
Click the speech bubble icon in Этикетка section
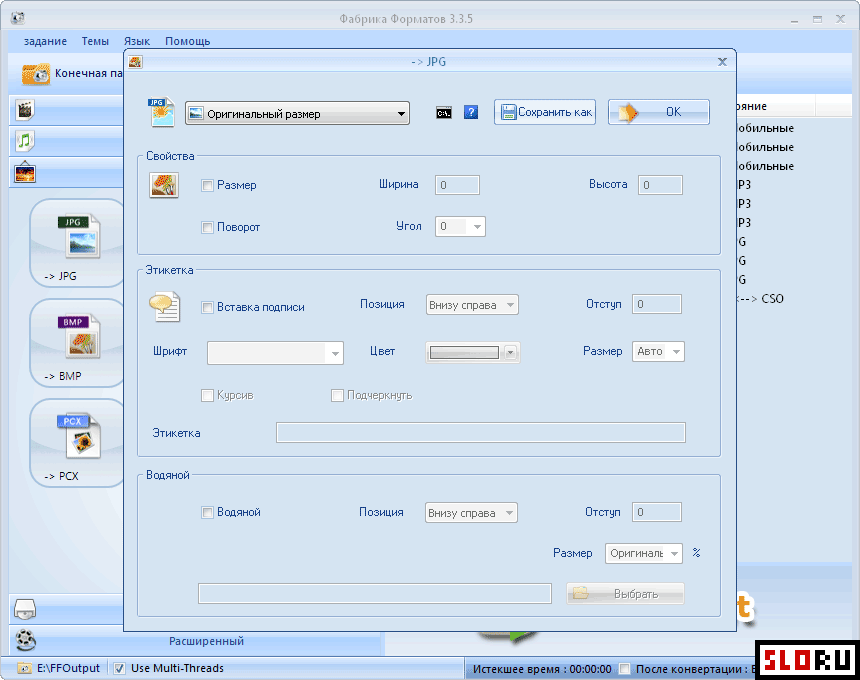pos(165,307)
